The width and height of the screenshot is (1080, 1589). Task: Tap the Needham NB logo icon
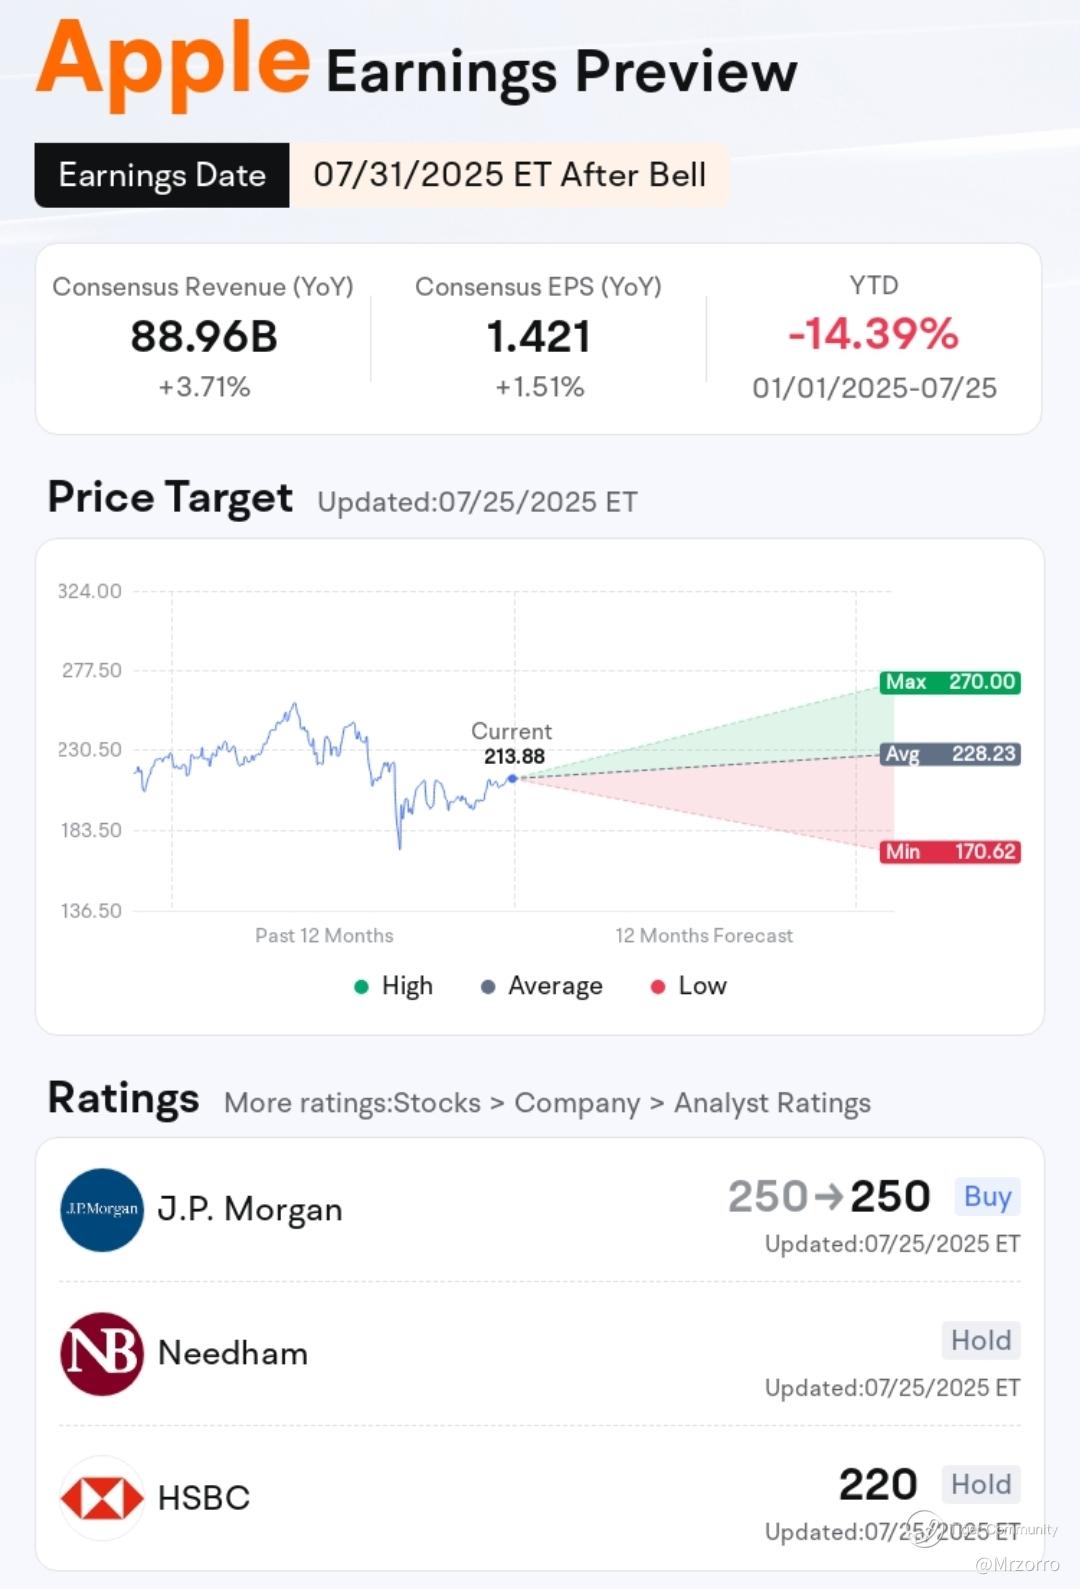point(102,1353)
